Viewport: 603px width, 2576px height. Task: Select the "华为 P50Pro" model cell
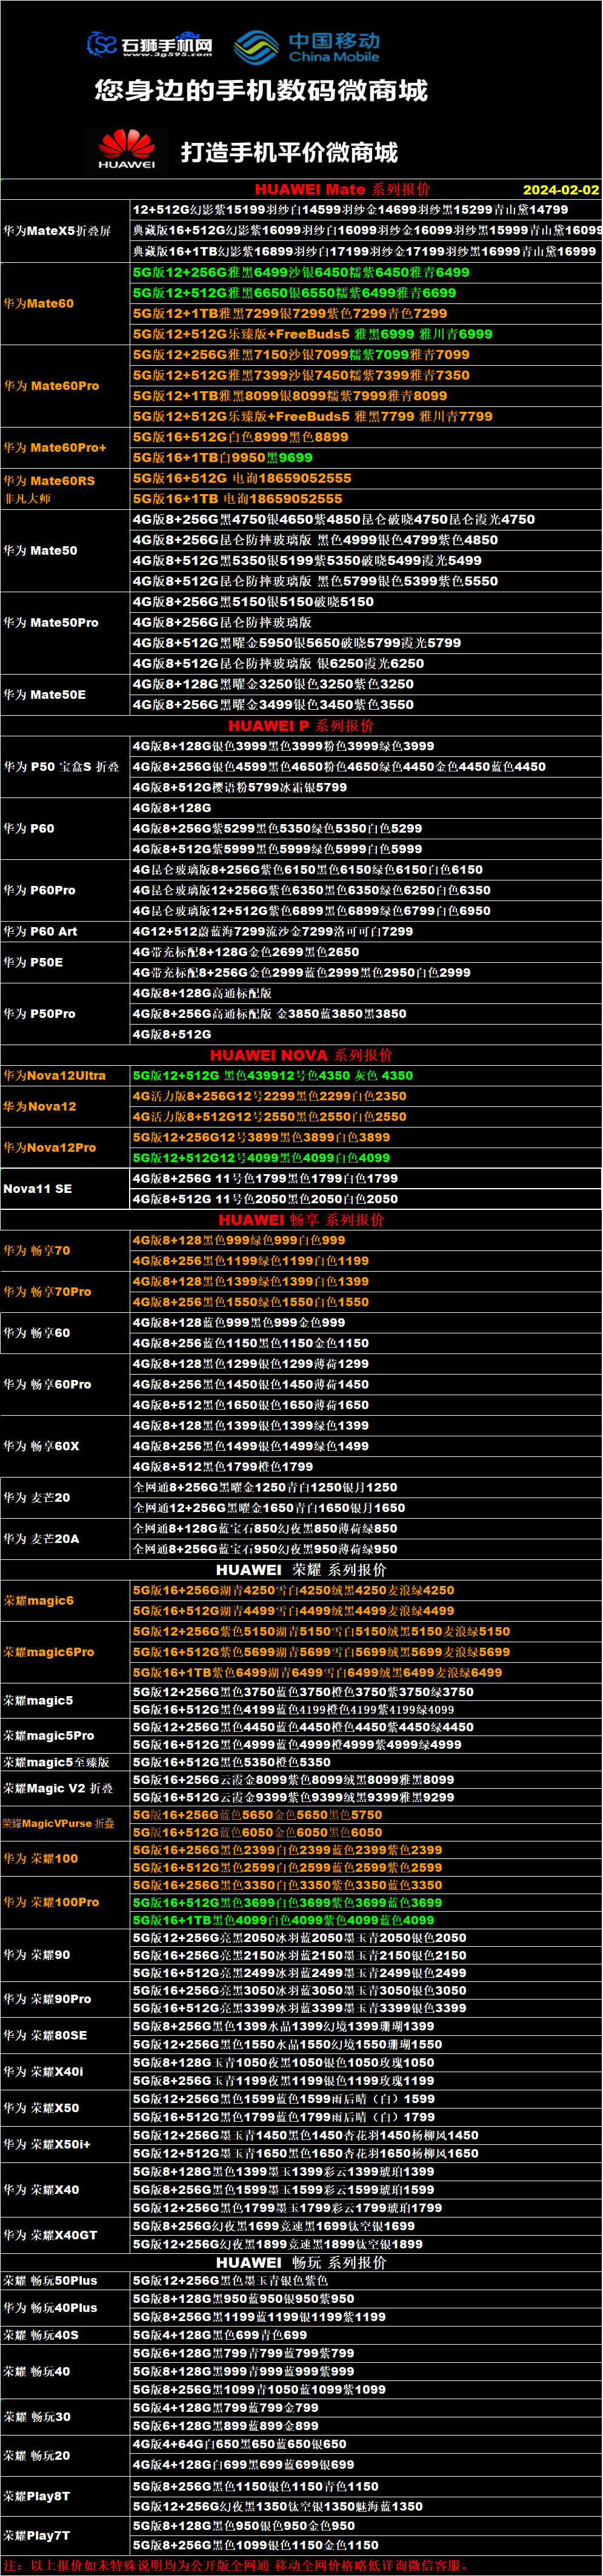pos(65,1013)
